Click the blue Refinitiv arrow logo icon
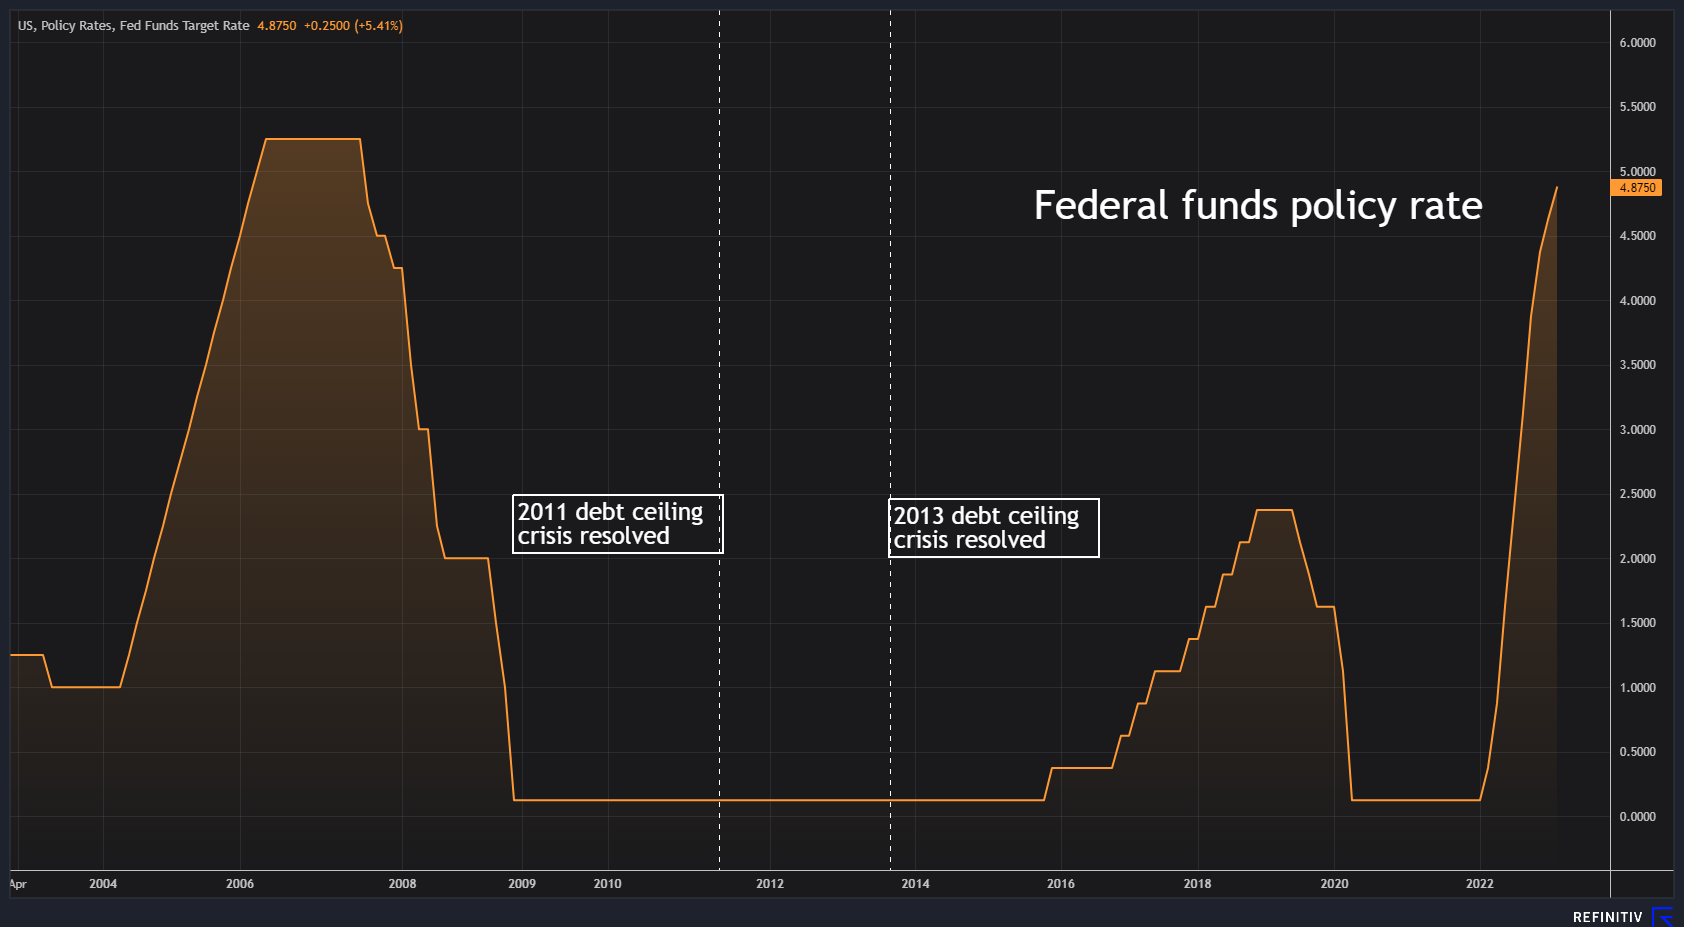Screen dimensions: 1684x927 coord(1662,917)
